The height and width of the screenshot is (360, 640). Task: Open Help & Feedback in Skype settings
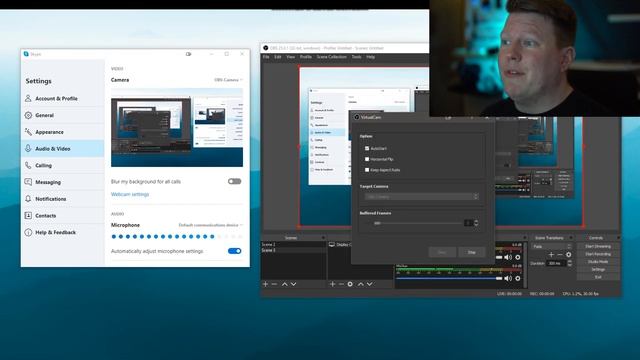click(62, 232)
